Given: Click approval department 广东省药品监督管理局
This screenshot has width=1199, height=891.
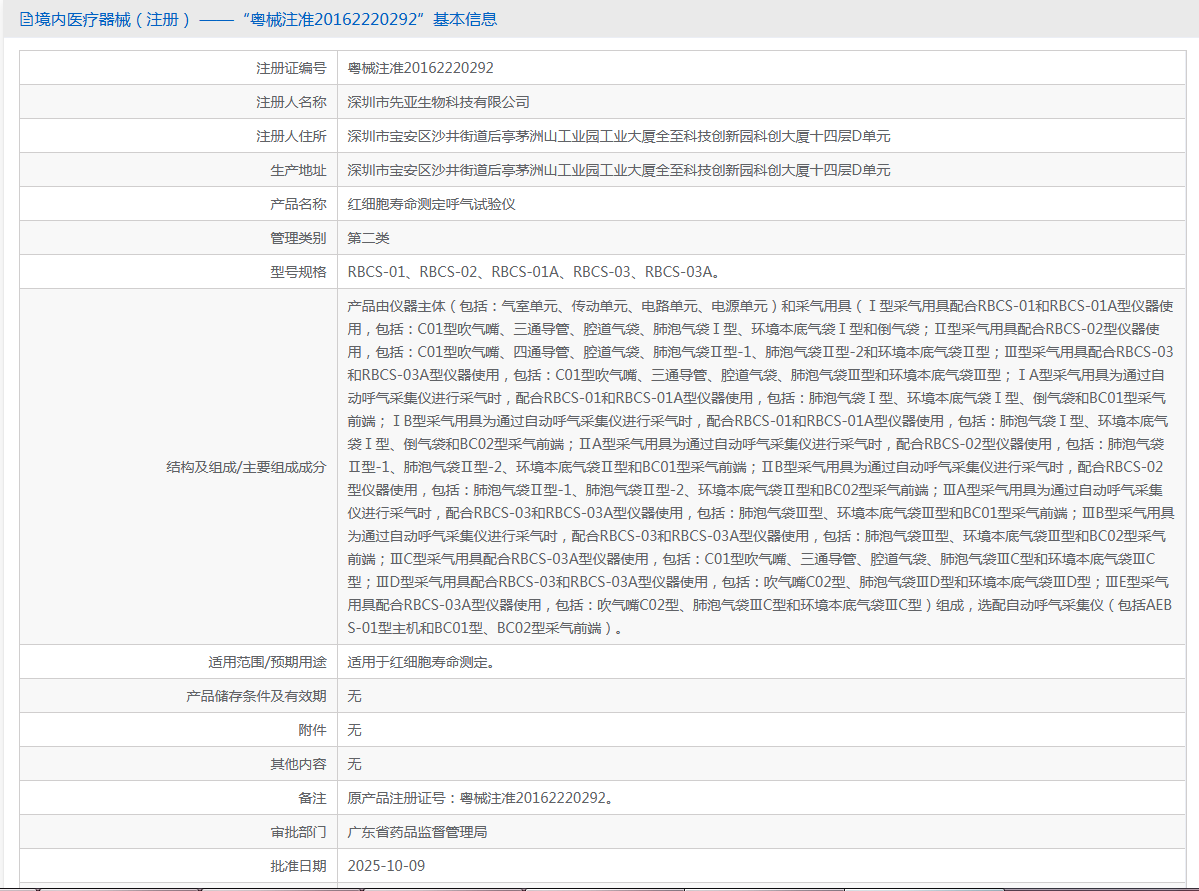Looking at the screenshot, I should (x=417, y=832).
